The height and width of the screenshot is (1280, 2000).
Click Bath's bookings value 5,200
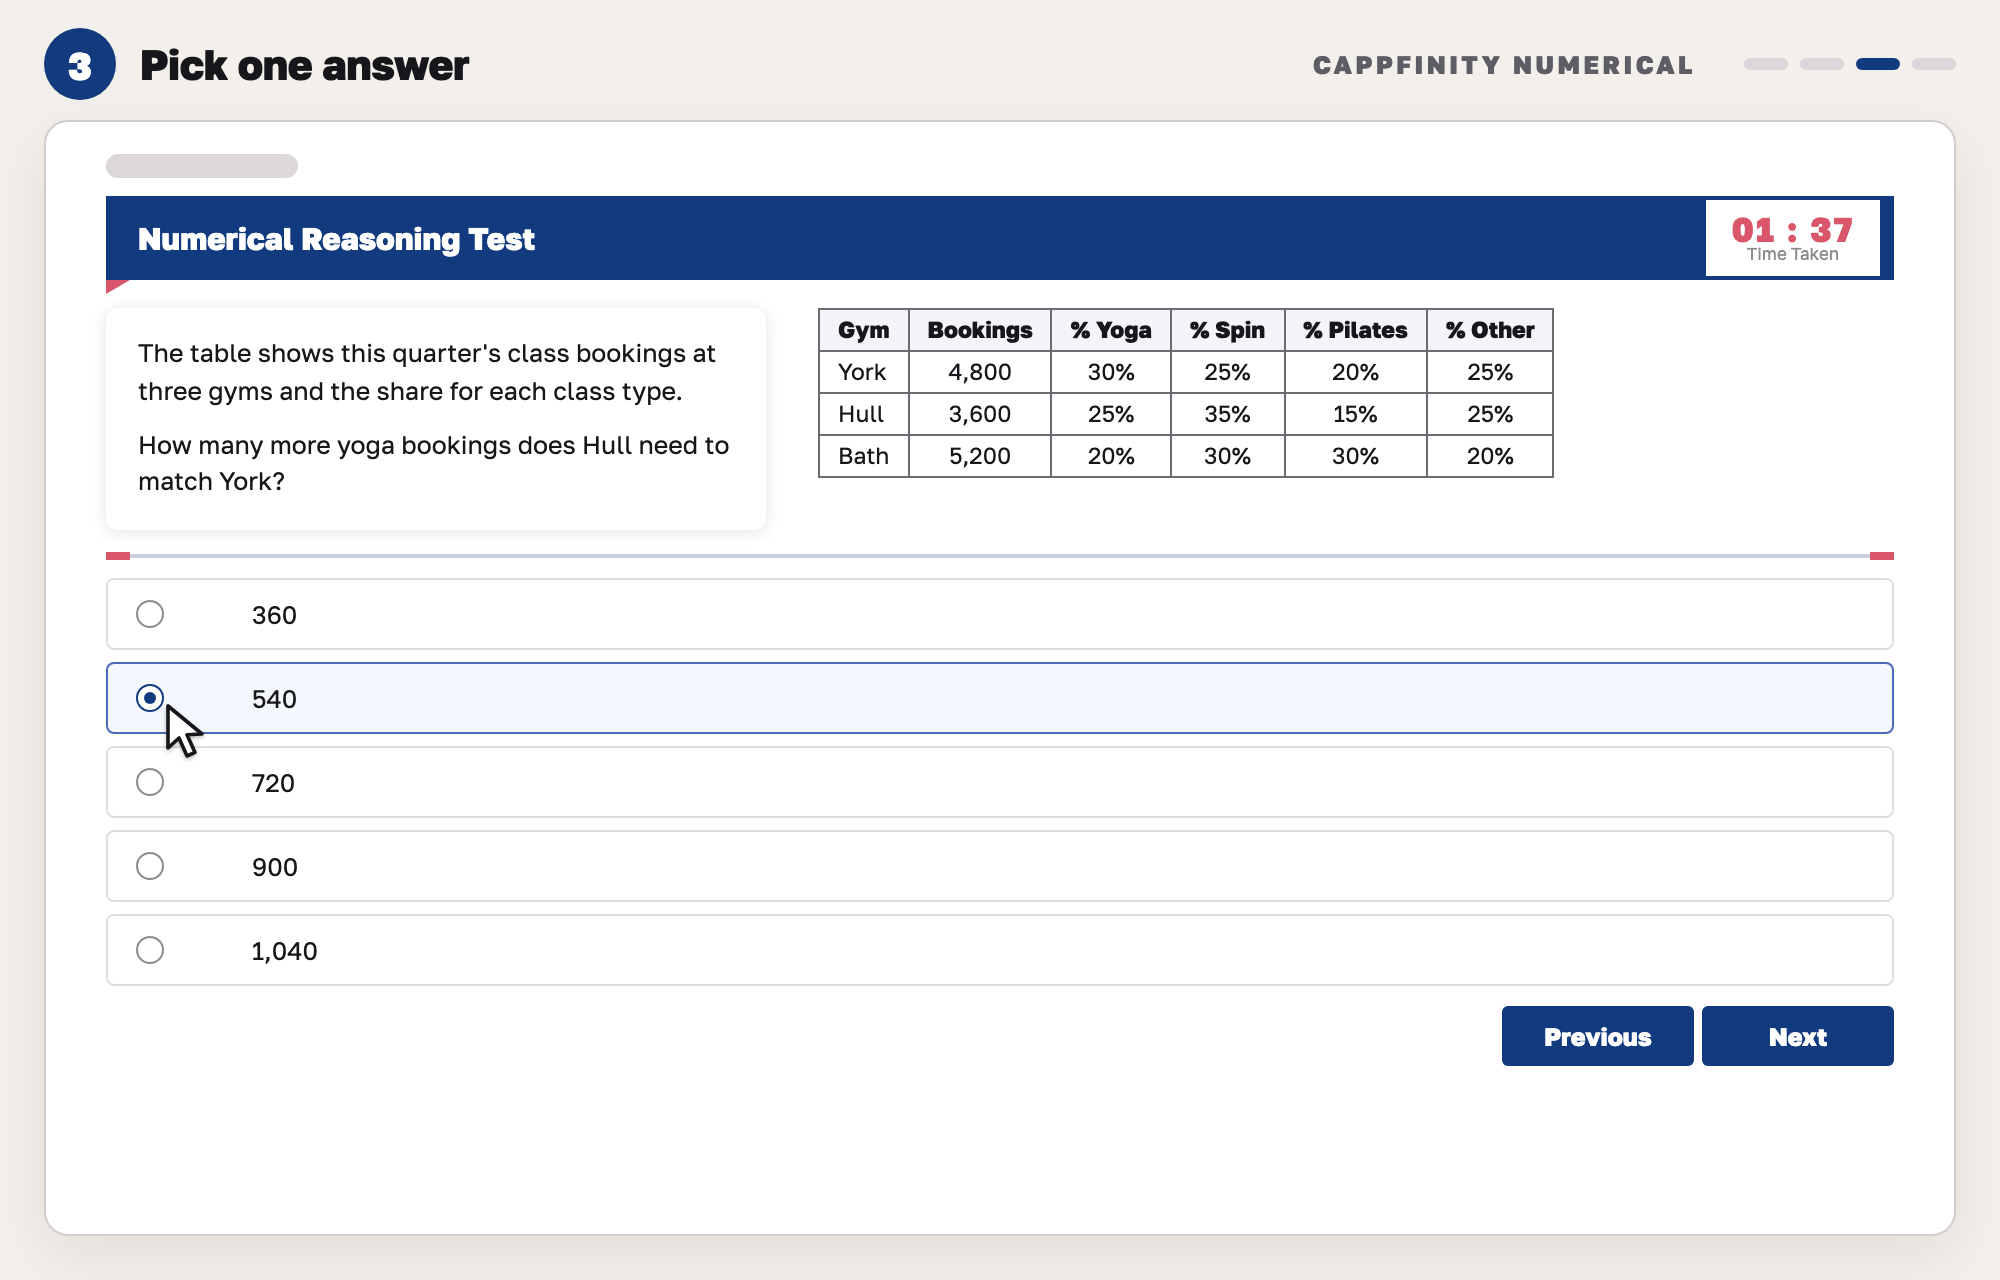pyautogui.click(x=980, y=456)
